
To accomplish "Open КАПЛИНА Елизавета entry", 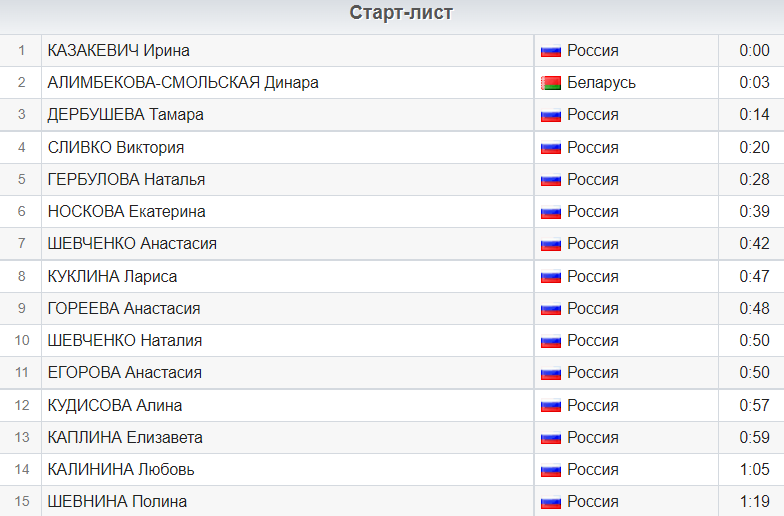I will click(x=125, y=438).
